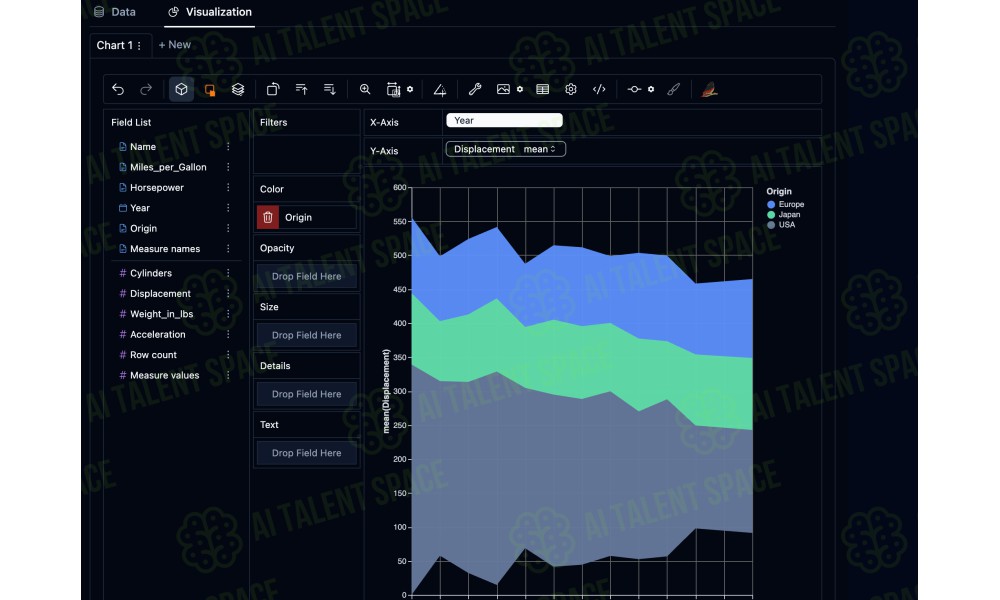
Task: Open chart configuration gear icon
Action: [571, 89]
